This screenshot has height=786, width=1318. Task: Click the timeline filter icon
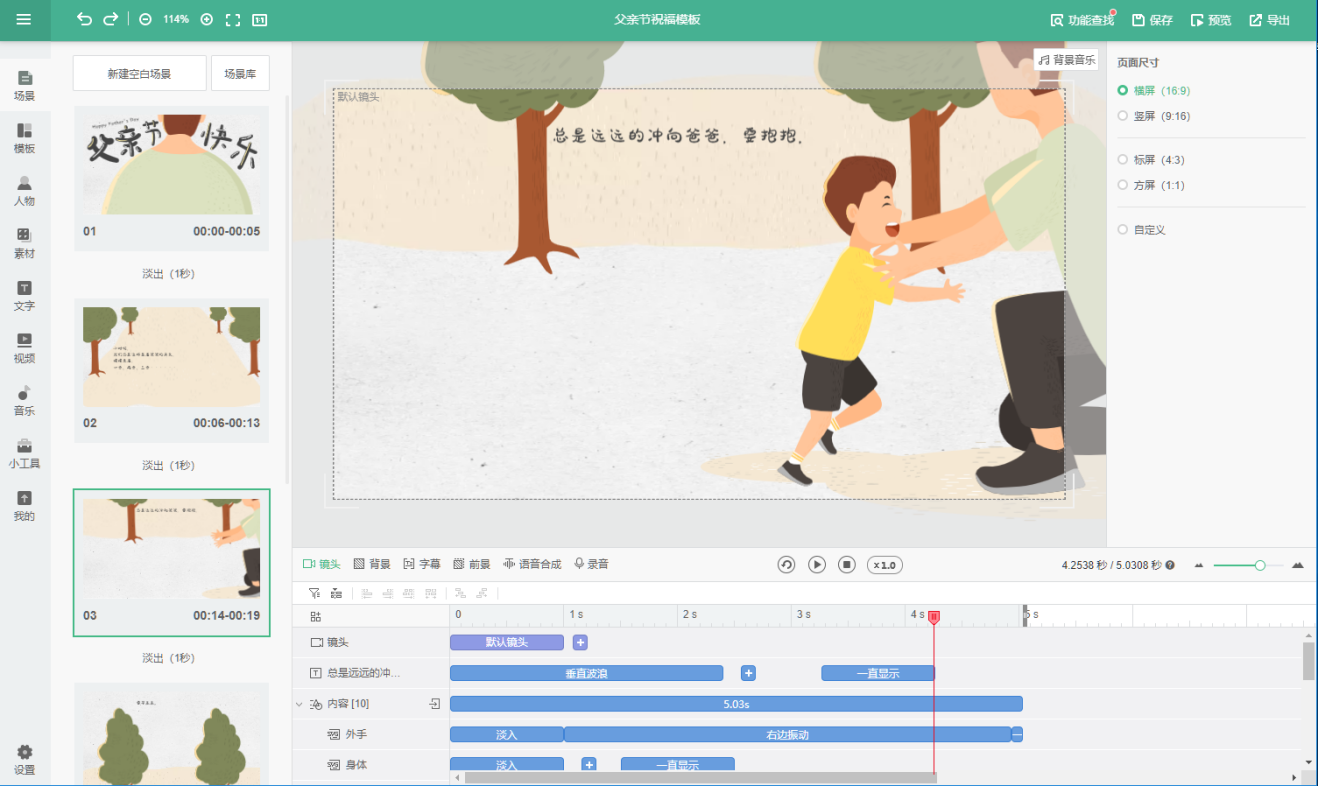coord(314,593)
